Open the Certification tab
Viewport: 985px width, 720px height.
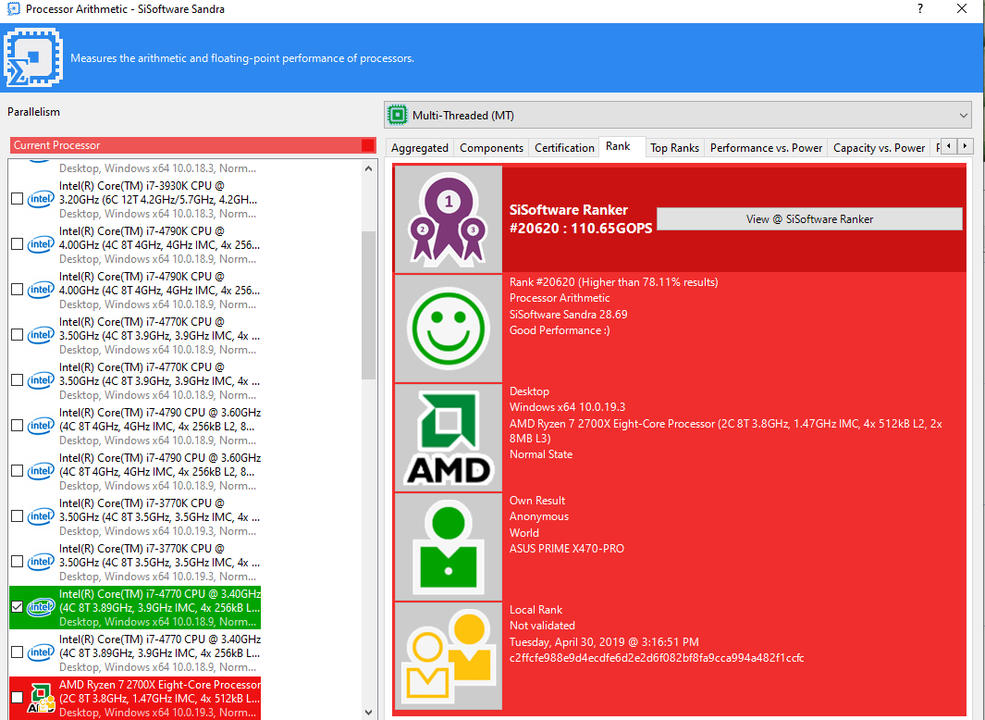pos(564,148)
